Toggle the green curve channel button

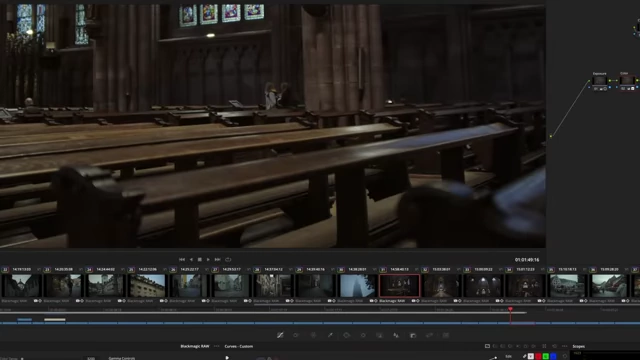pos(546,356)
